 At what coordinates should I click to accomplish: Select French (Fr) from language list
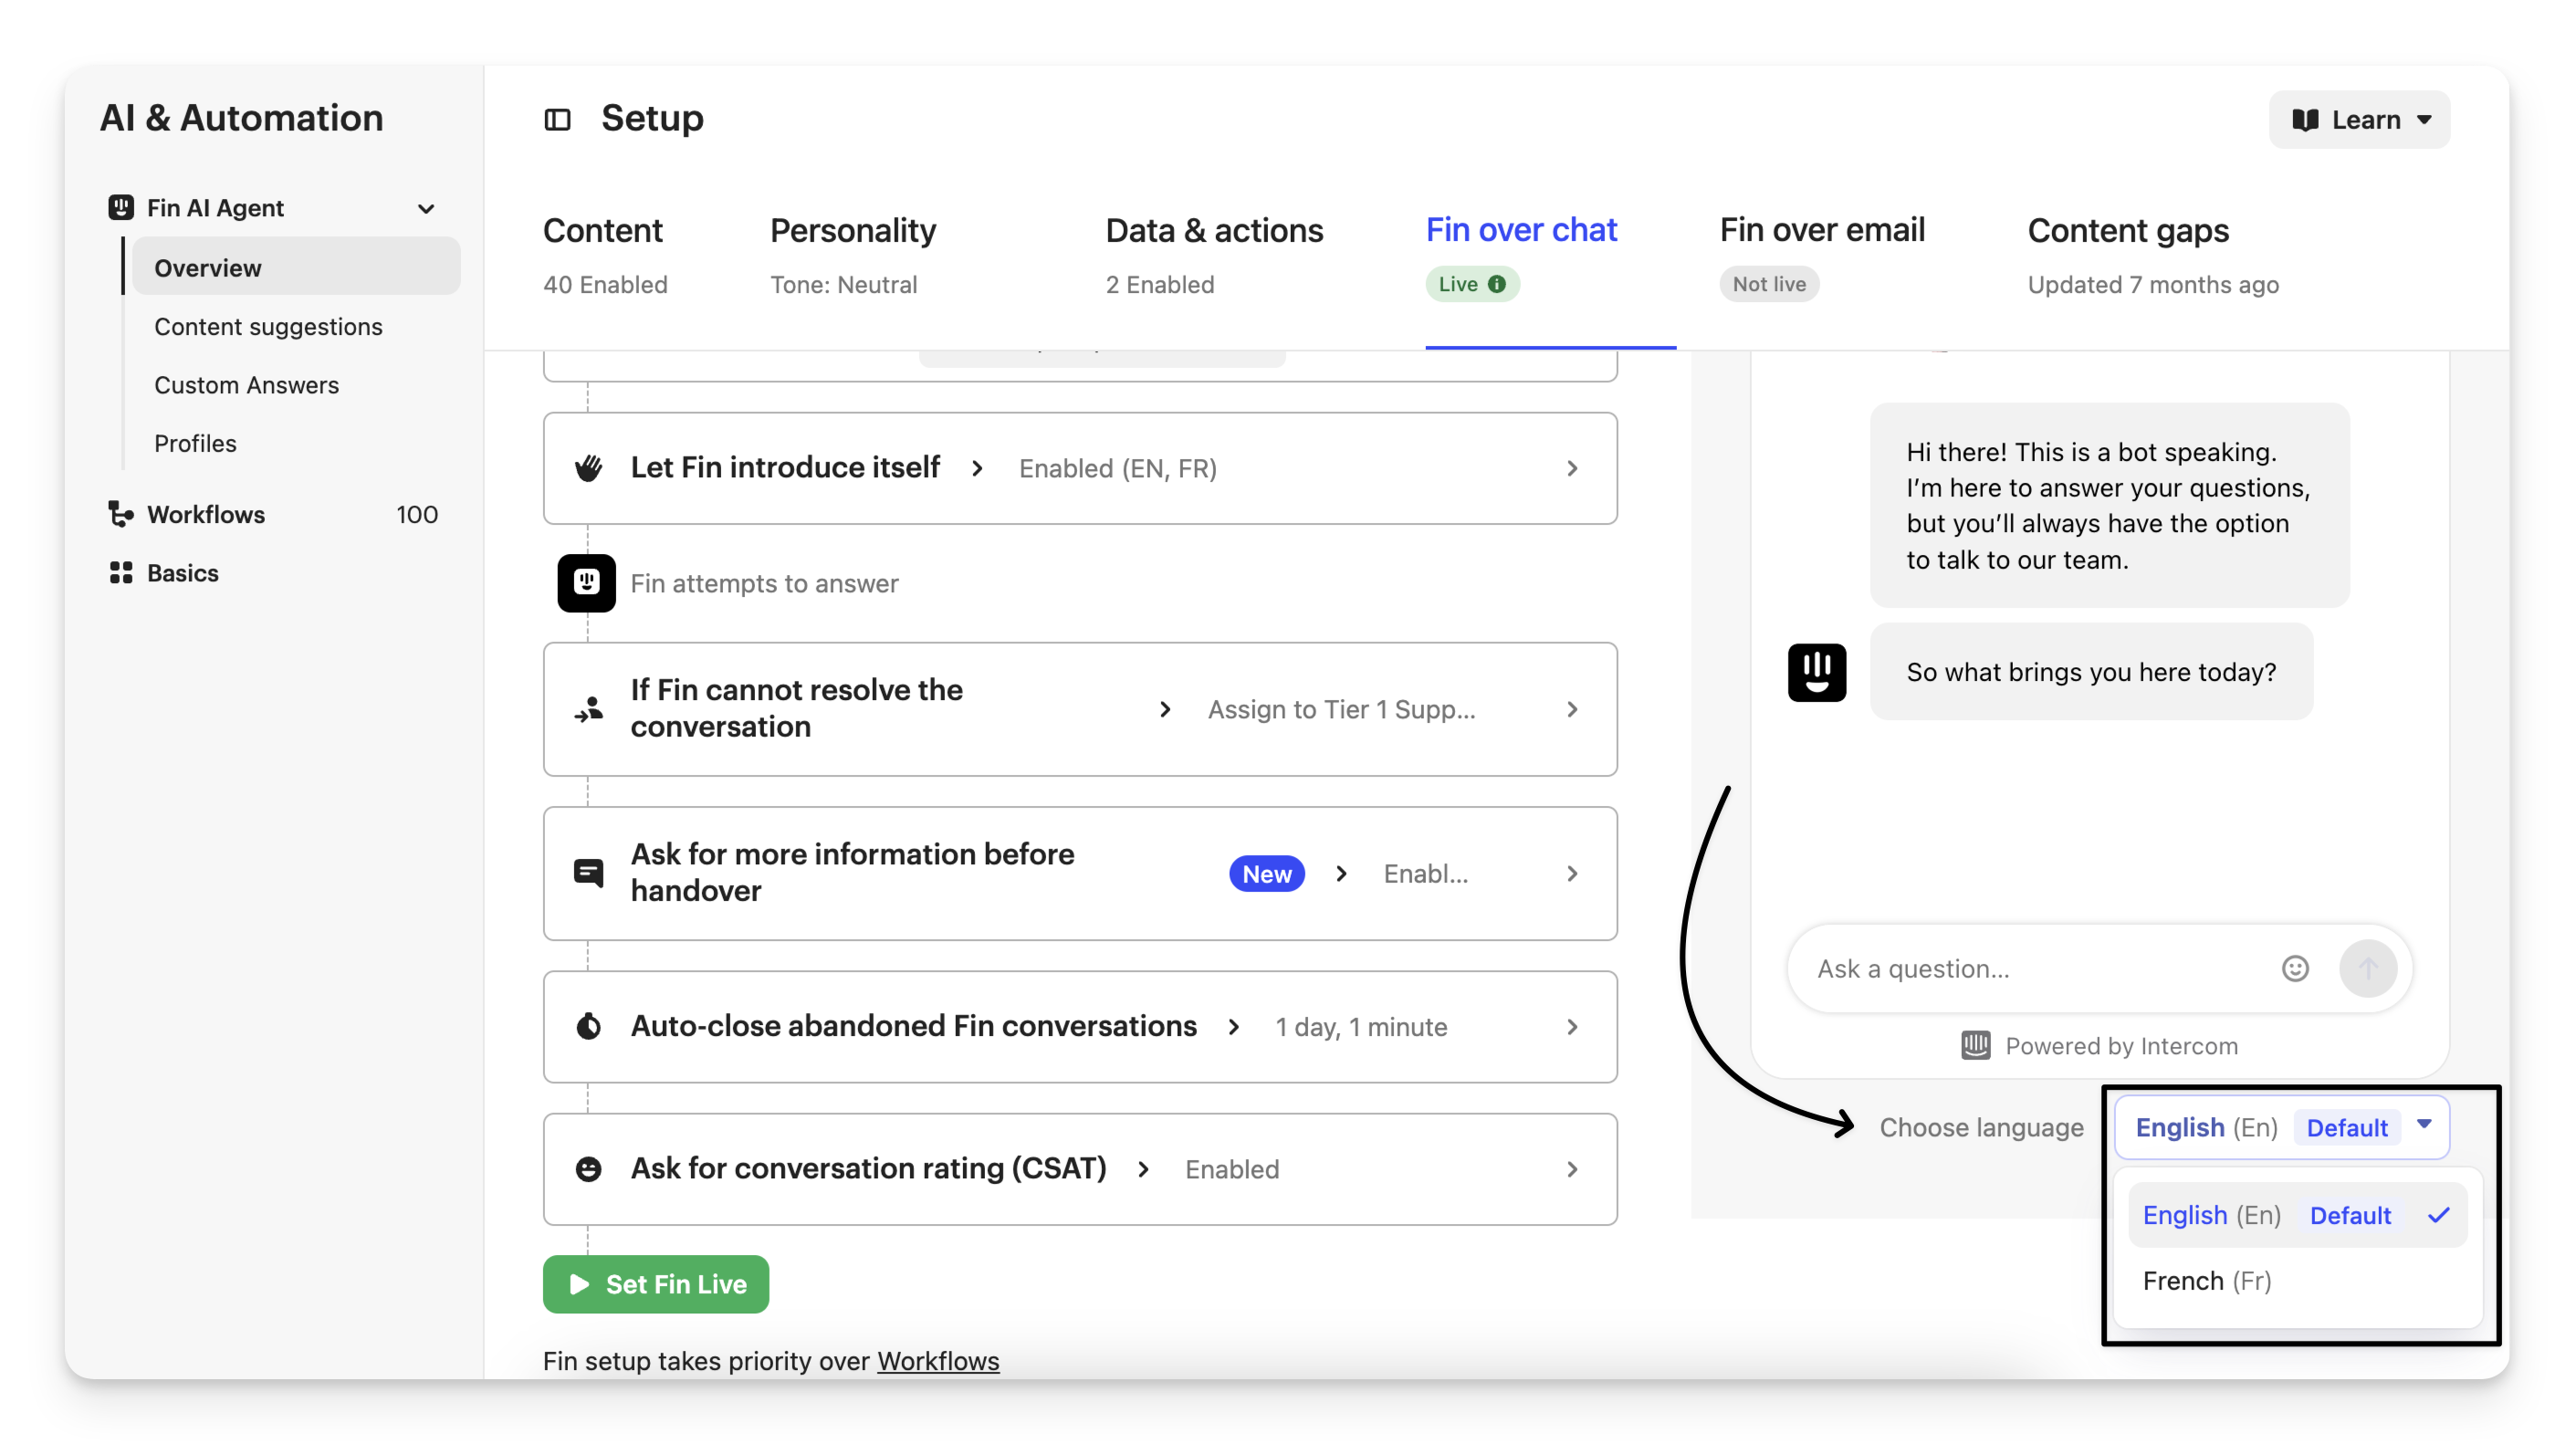(x=2206, y=1281)
